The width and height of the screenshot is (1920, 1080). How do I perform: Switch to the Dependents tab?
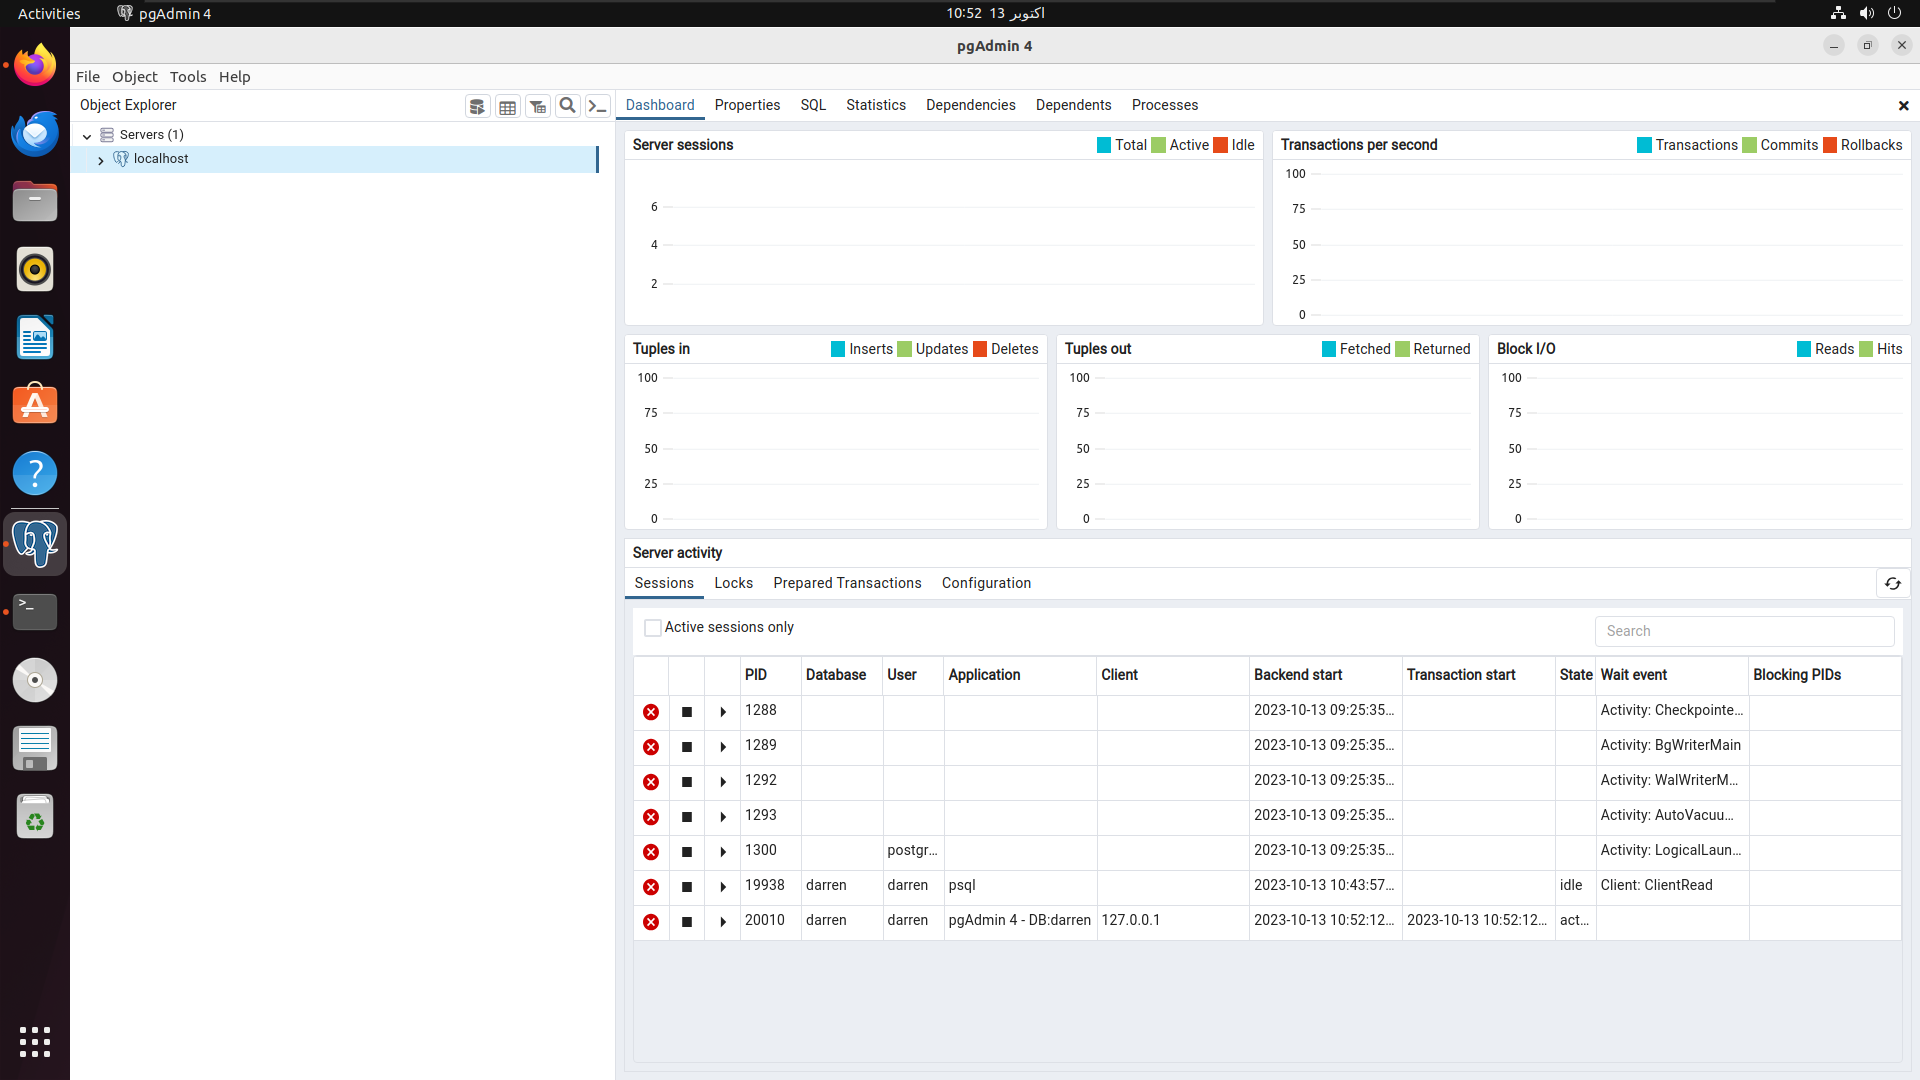(1074, 105)
